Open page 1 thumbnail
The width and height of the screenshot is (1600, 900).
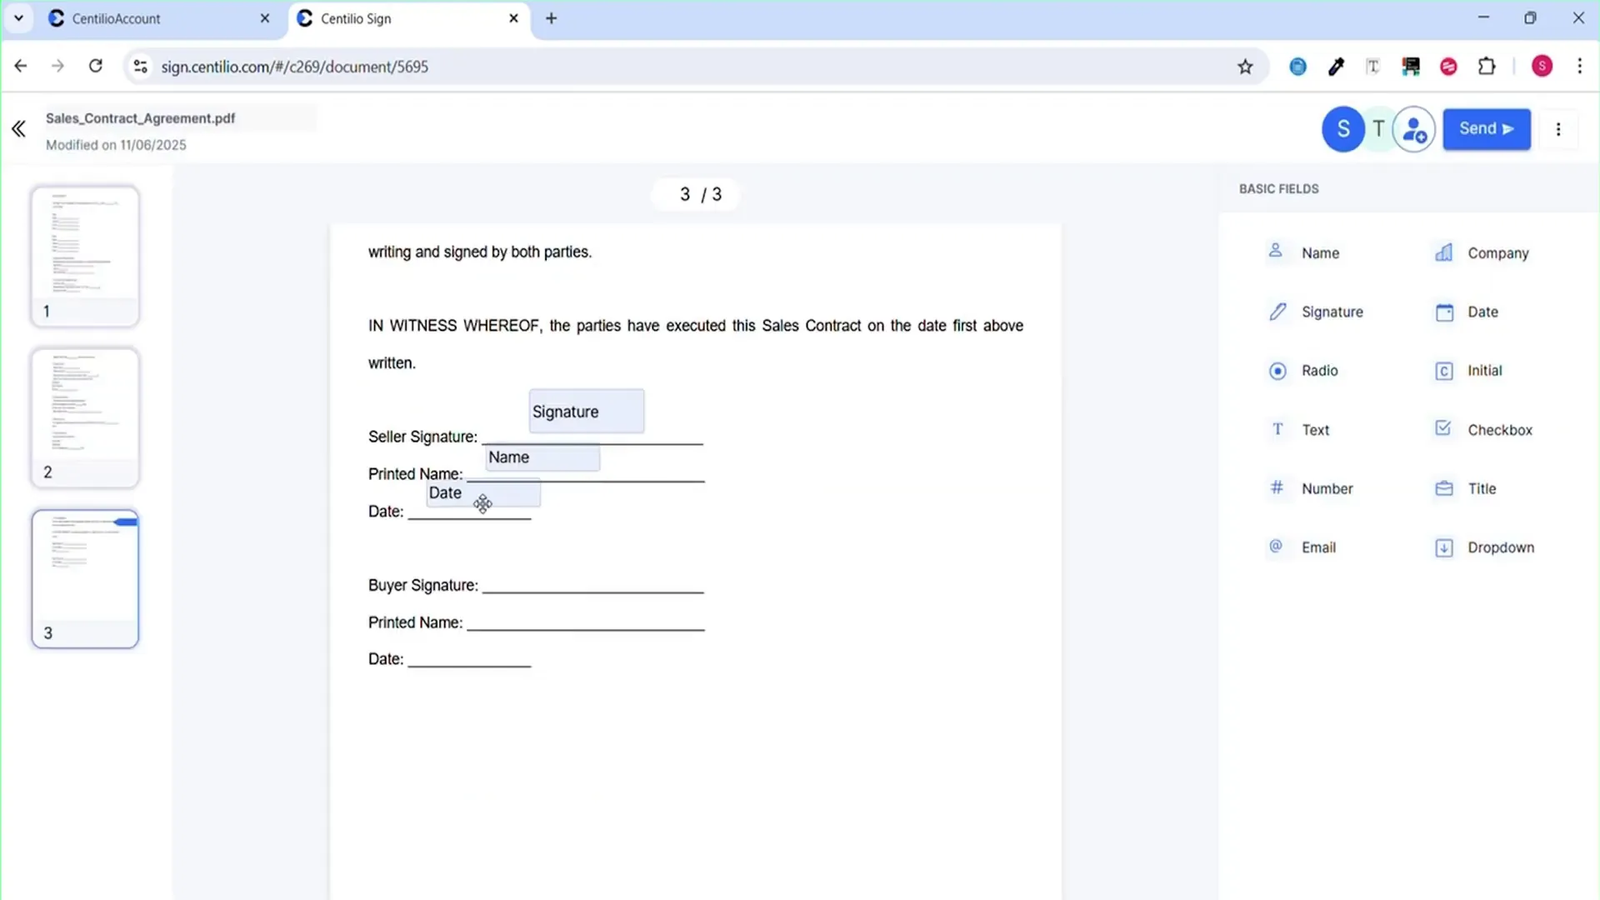(x=85, y=256)
